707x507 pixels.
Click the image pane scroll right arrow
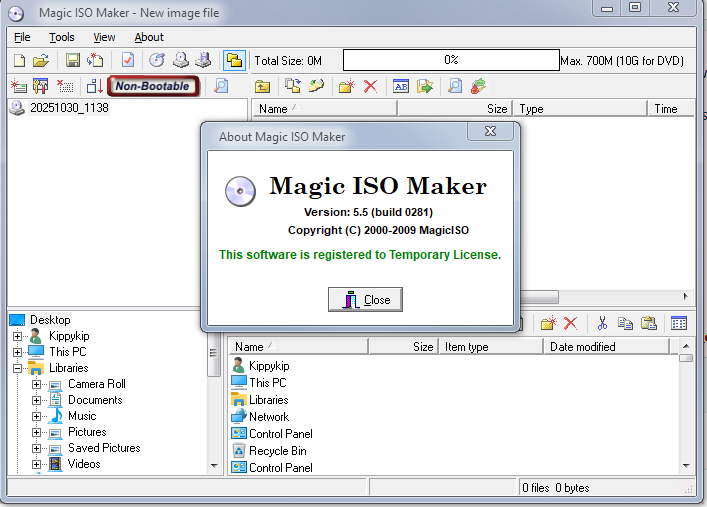click(x=685, y=297)
